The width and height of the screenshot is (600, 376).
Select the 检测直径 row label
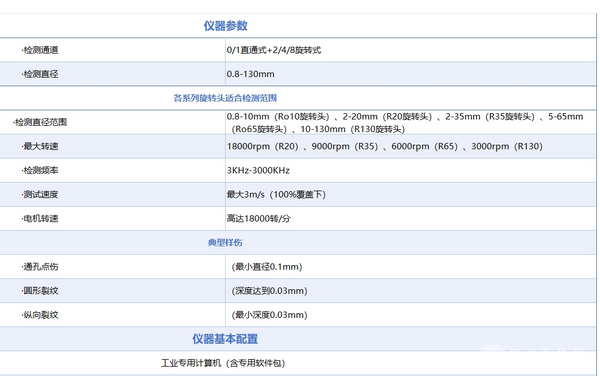tap(40, 74)
